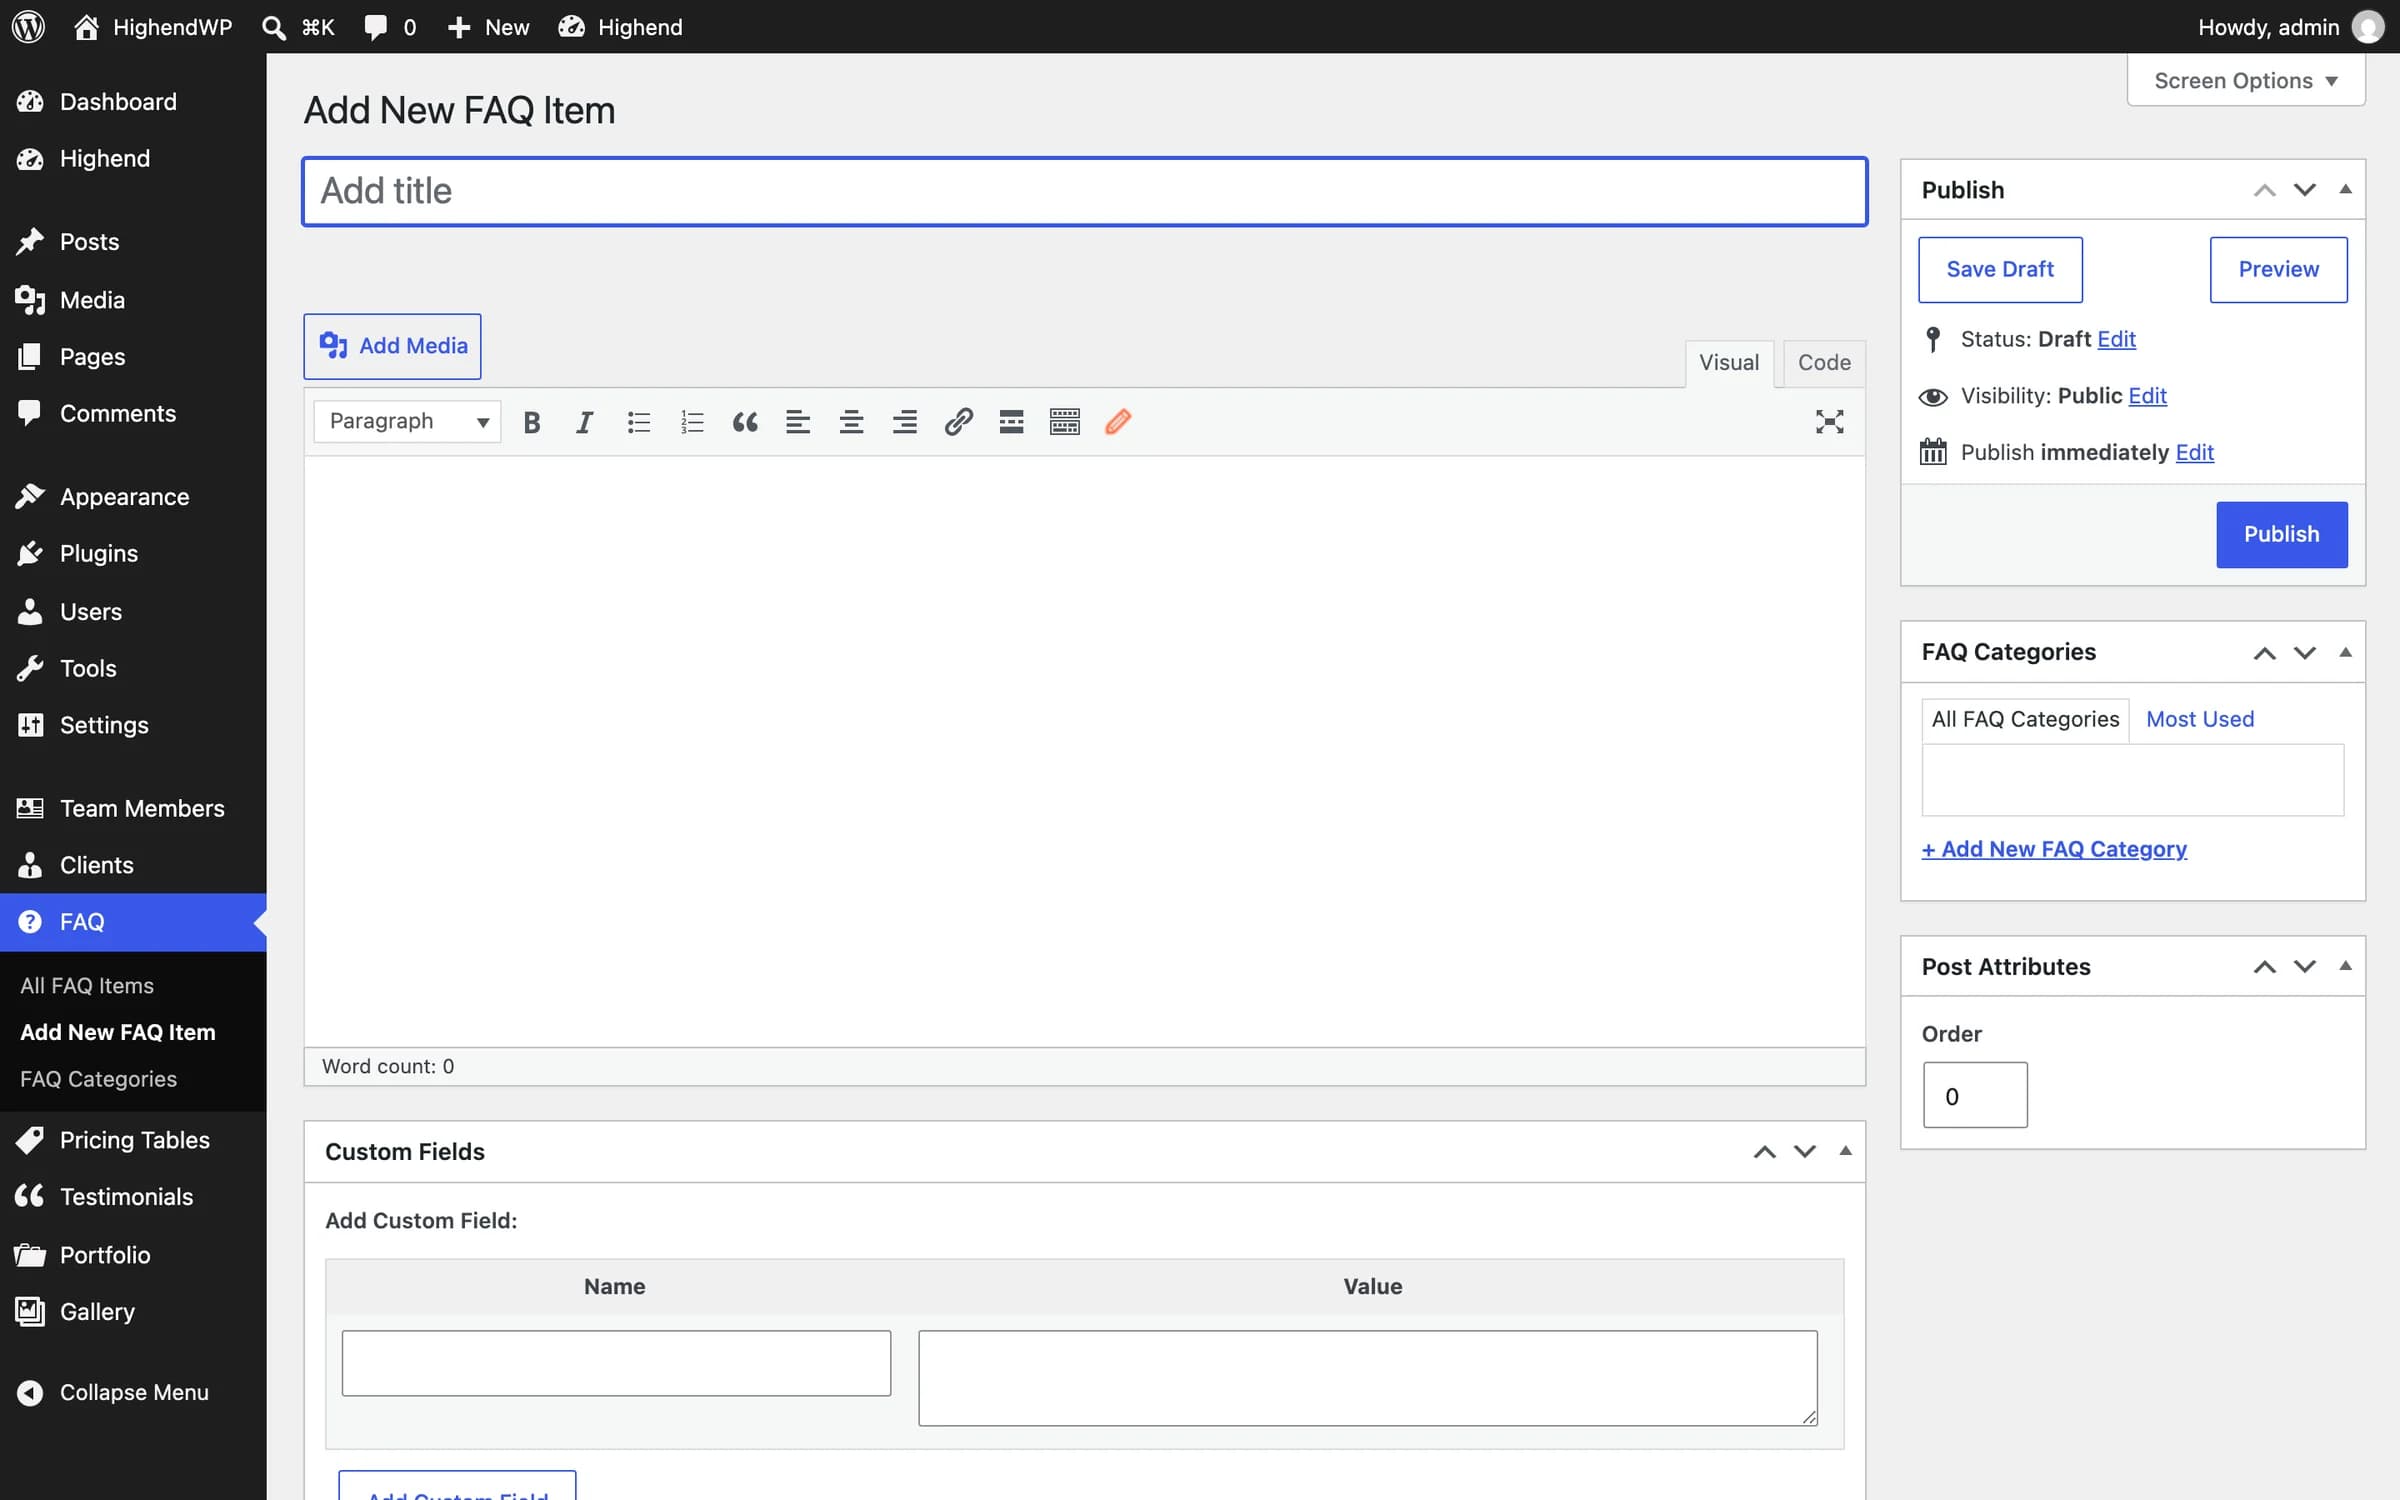Apply italic formatting in editor toolbar
The height and width of the screenshot is (1500, 2400).
click(585, 422)
